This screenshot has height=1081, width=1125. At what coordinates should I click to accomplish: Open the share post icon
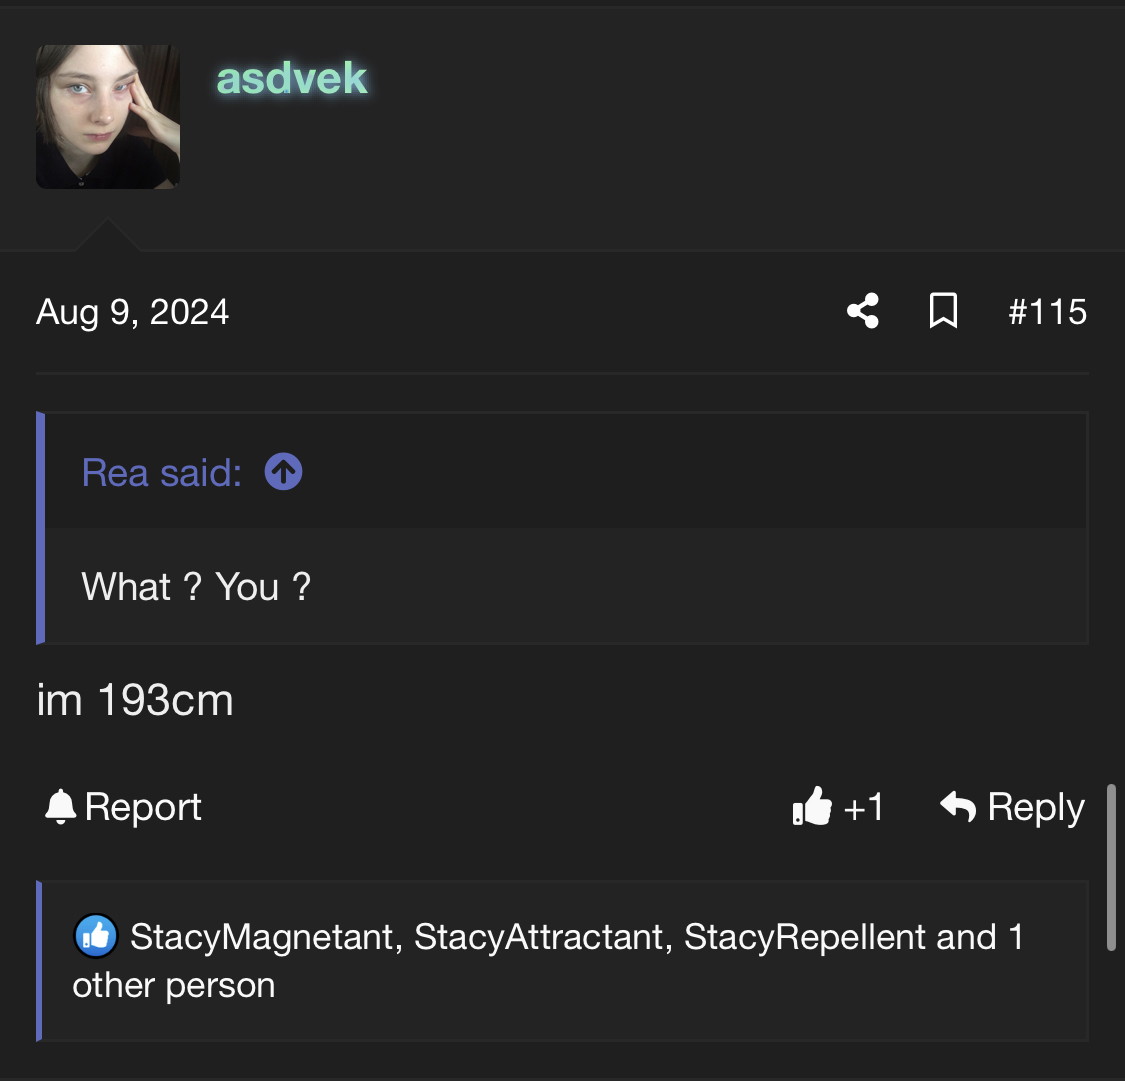(x=862, y=311)
